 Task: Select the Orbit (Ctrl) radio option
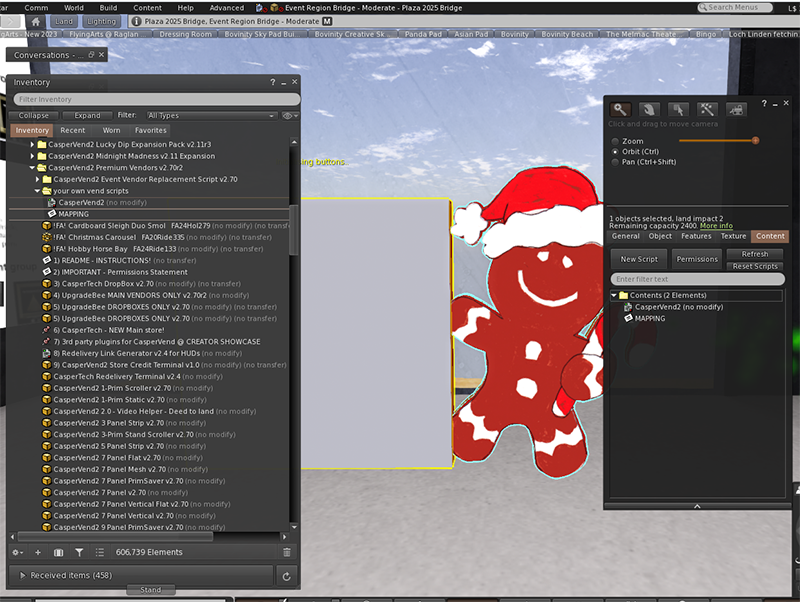click(614, 151)
